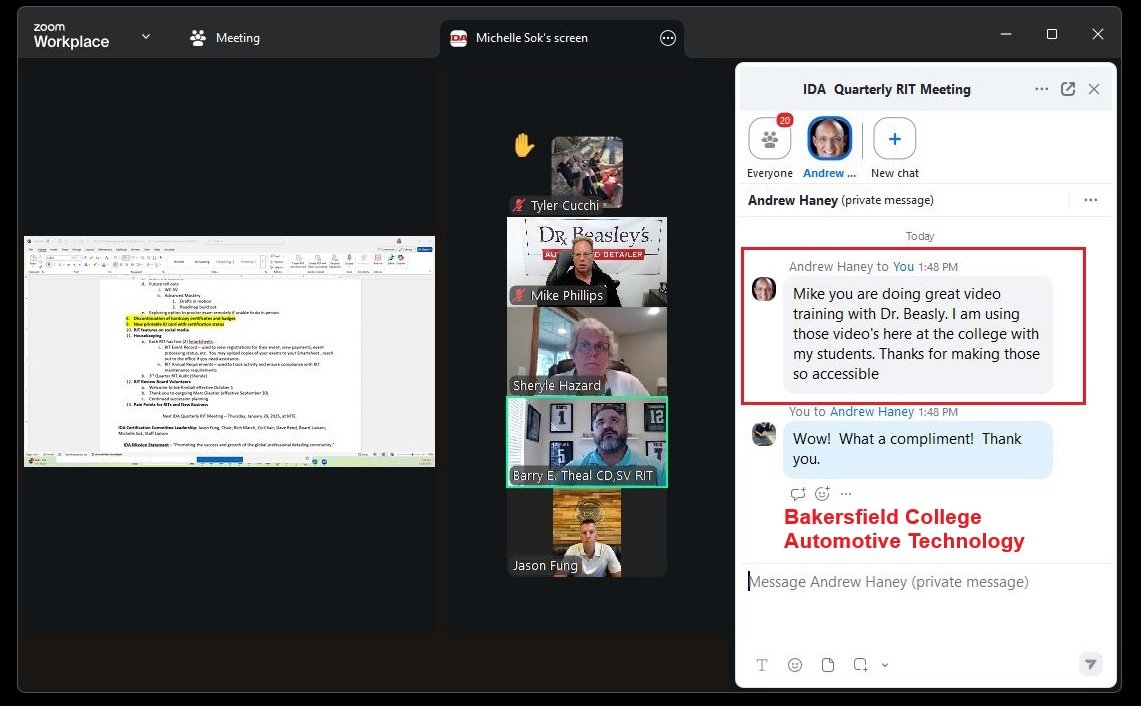Open the text formatting tool in chat toolbar

762,664
